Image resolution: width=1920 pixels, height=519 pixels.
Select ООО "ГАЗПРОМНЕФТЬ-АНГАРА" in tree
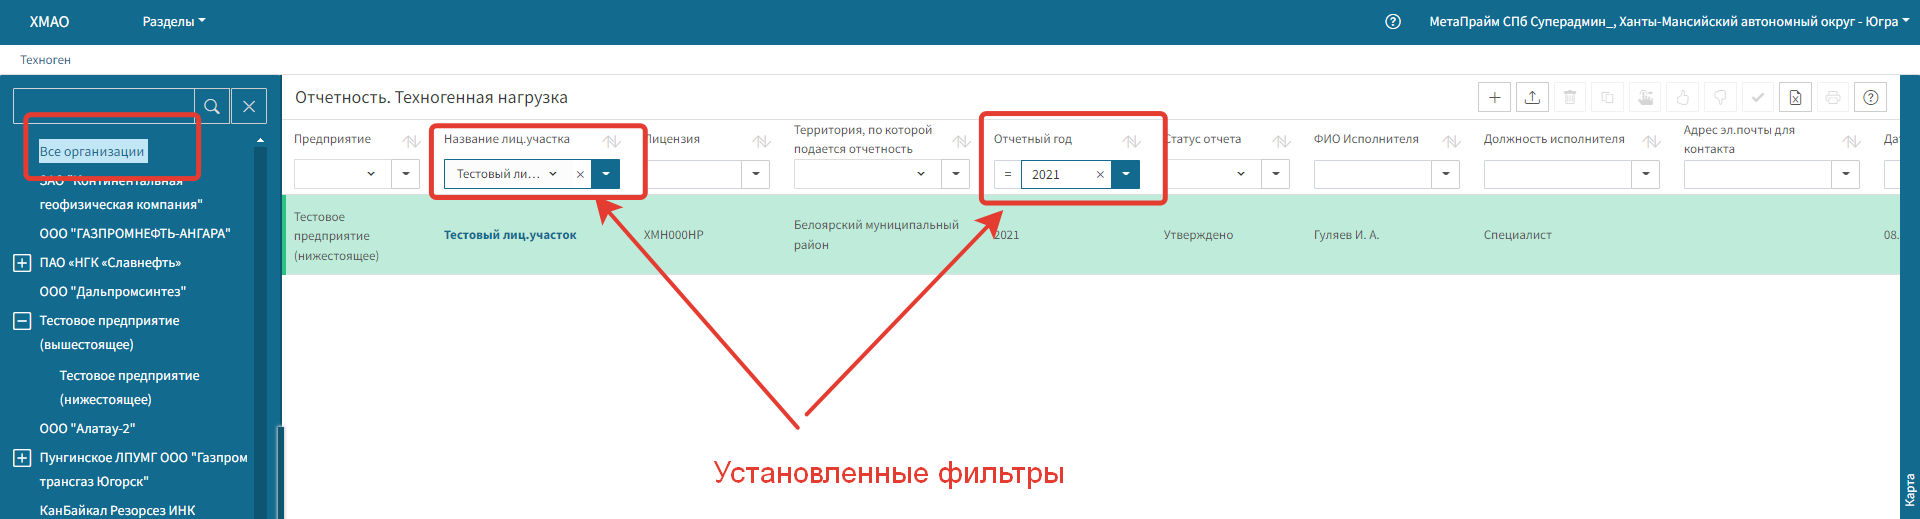point(135,233)
